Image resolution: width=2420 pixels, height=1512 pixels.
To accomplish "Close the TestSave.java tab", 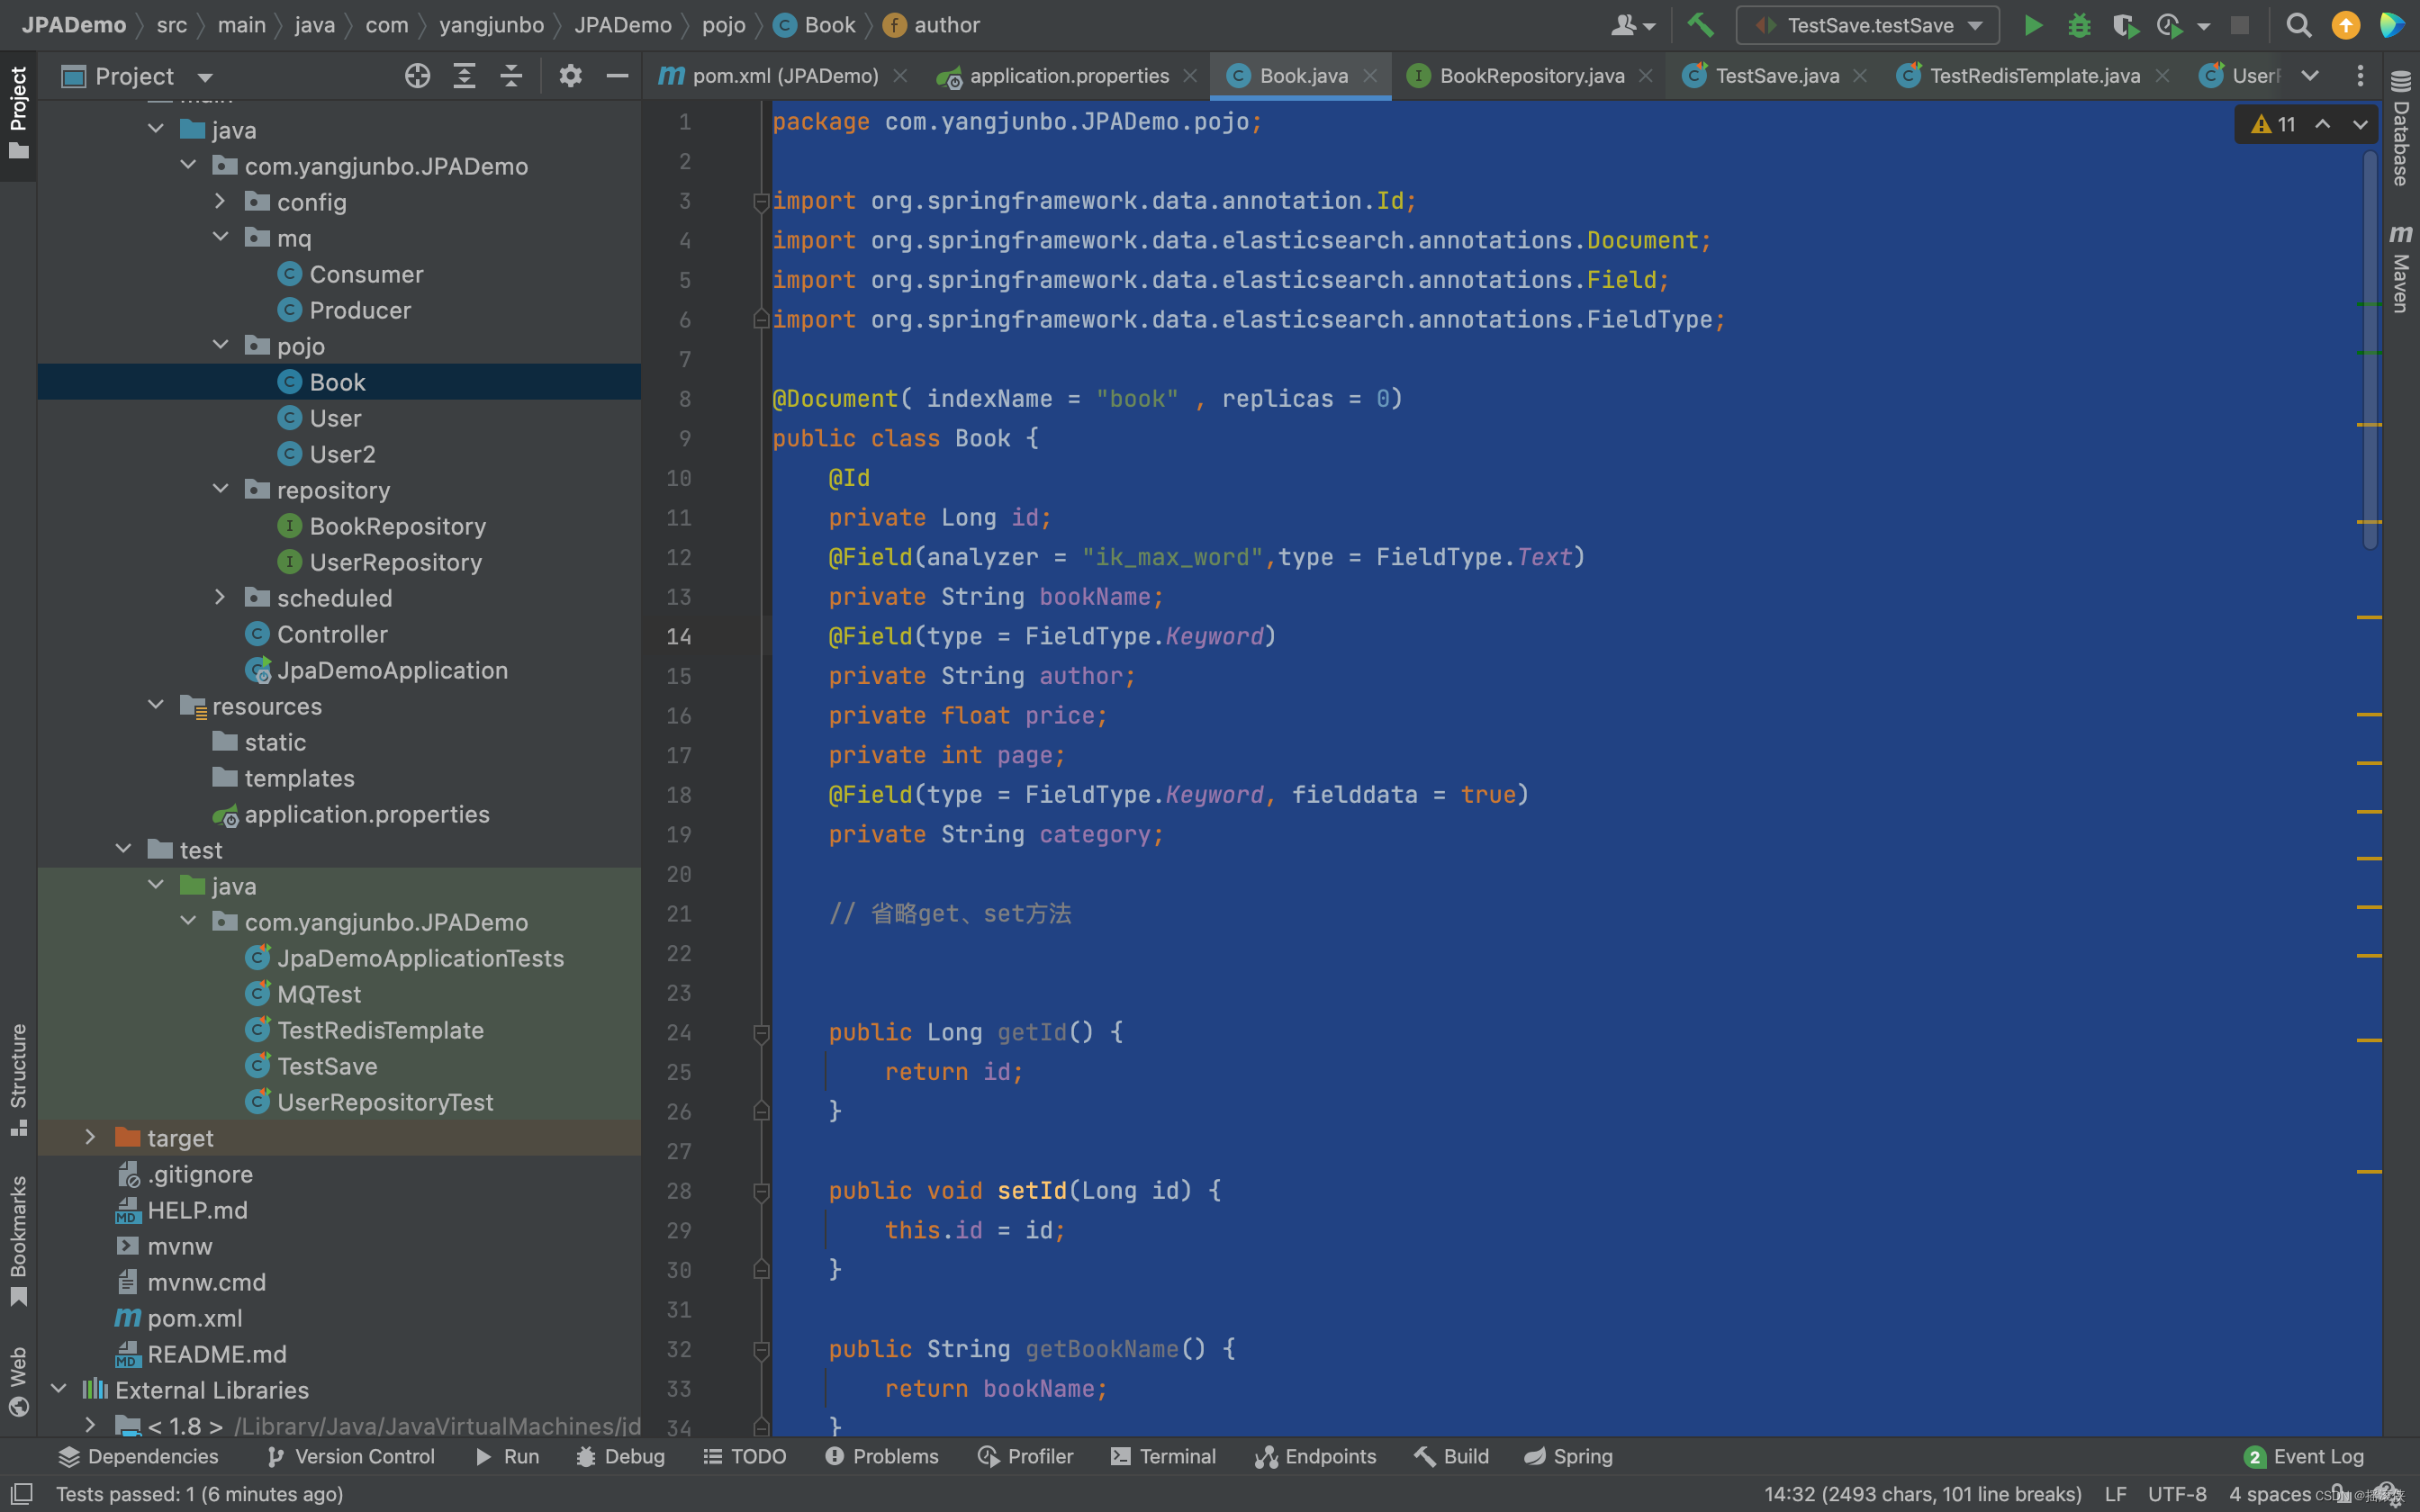I will 1860,76.
